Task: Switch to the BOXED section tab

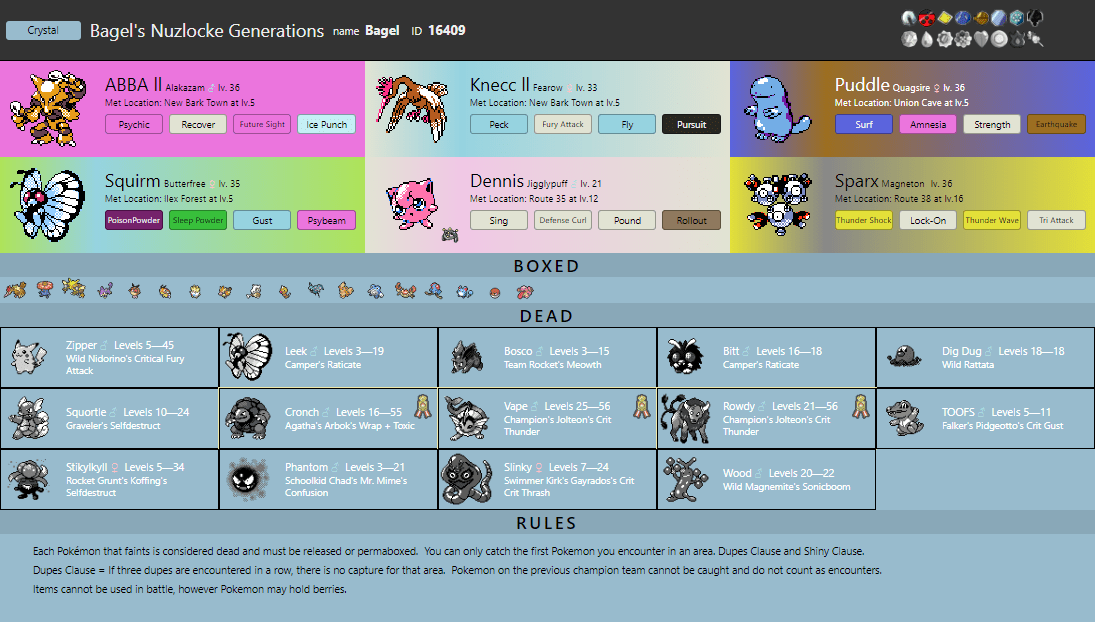Action: click(547, 266)
